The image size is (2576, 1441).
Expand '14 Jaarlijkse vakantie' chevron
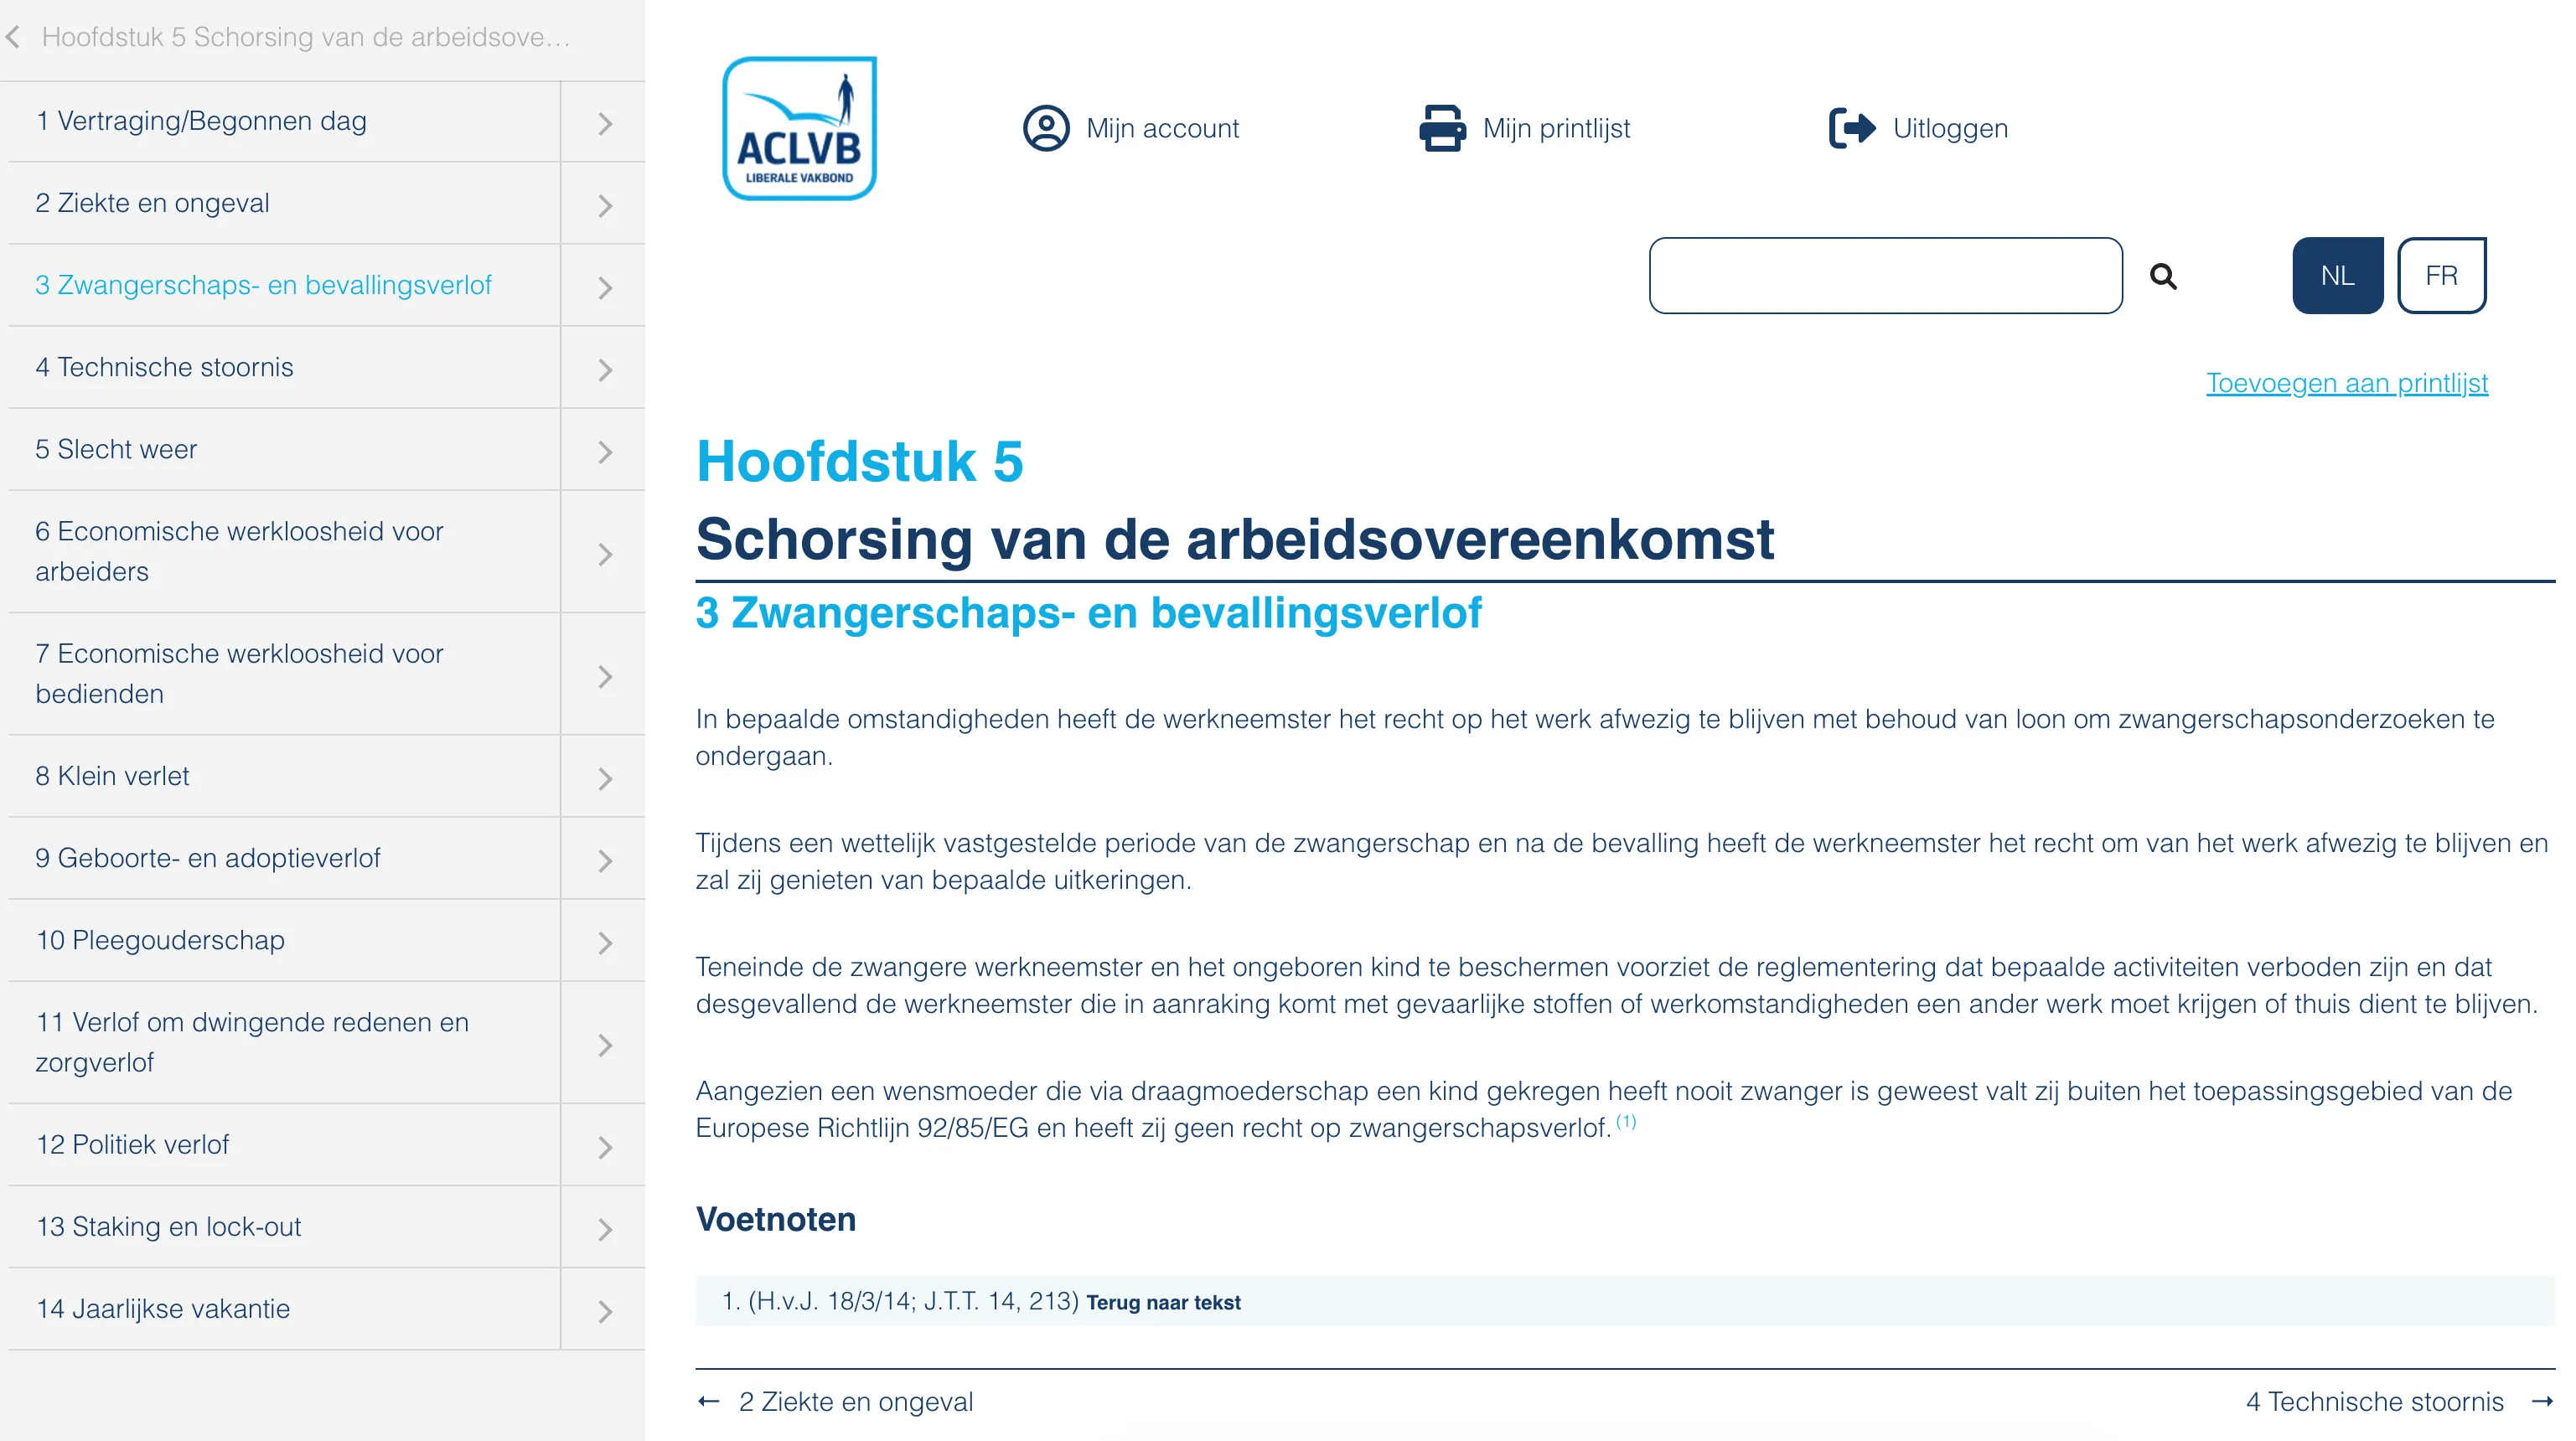click(604, 1311)
